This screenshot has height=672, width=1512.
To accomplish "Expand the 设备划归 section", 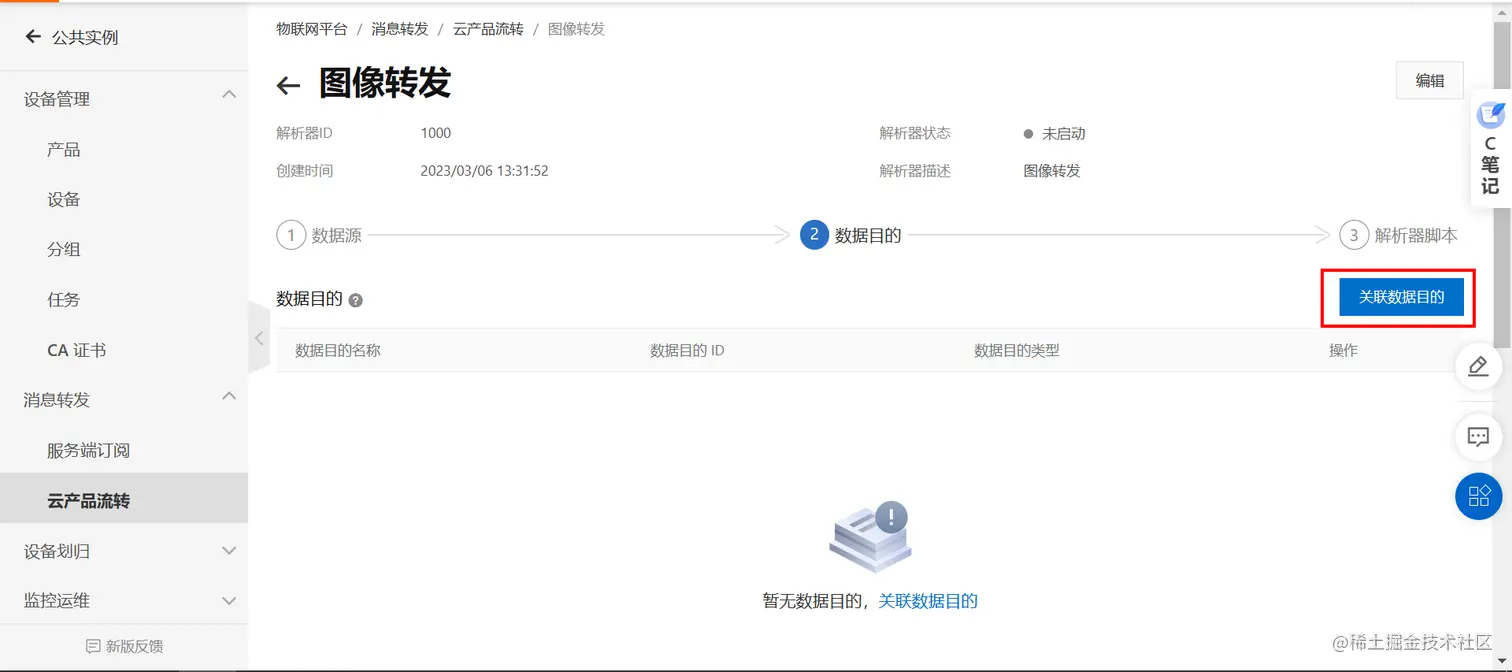I will (x=229, y=551).
